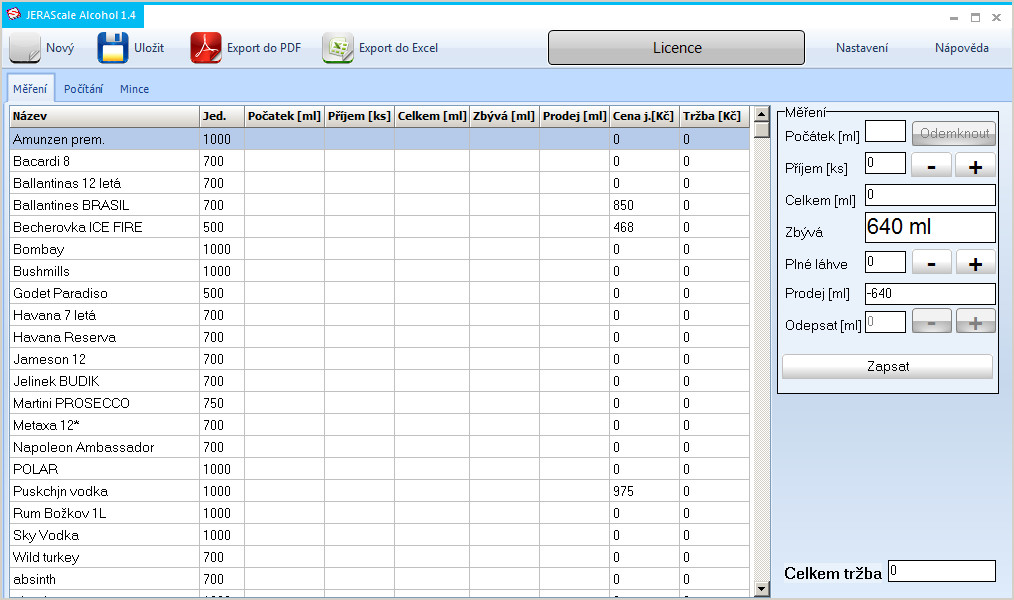Increase Příjem [ks] with plus button
The height and width of the screenshot is (600, 1014).
pos(975,166)
